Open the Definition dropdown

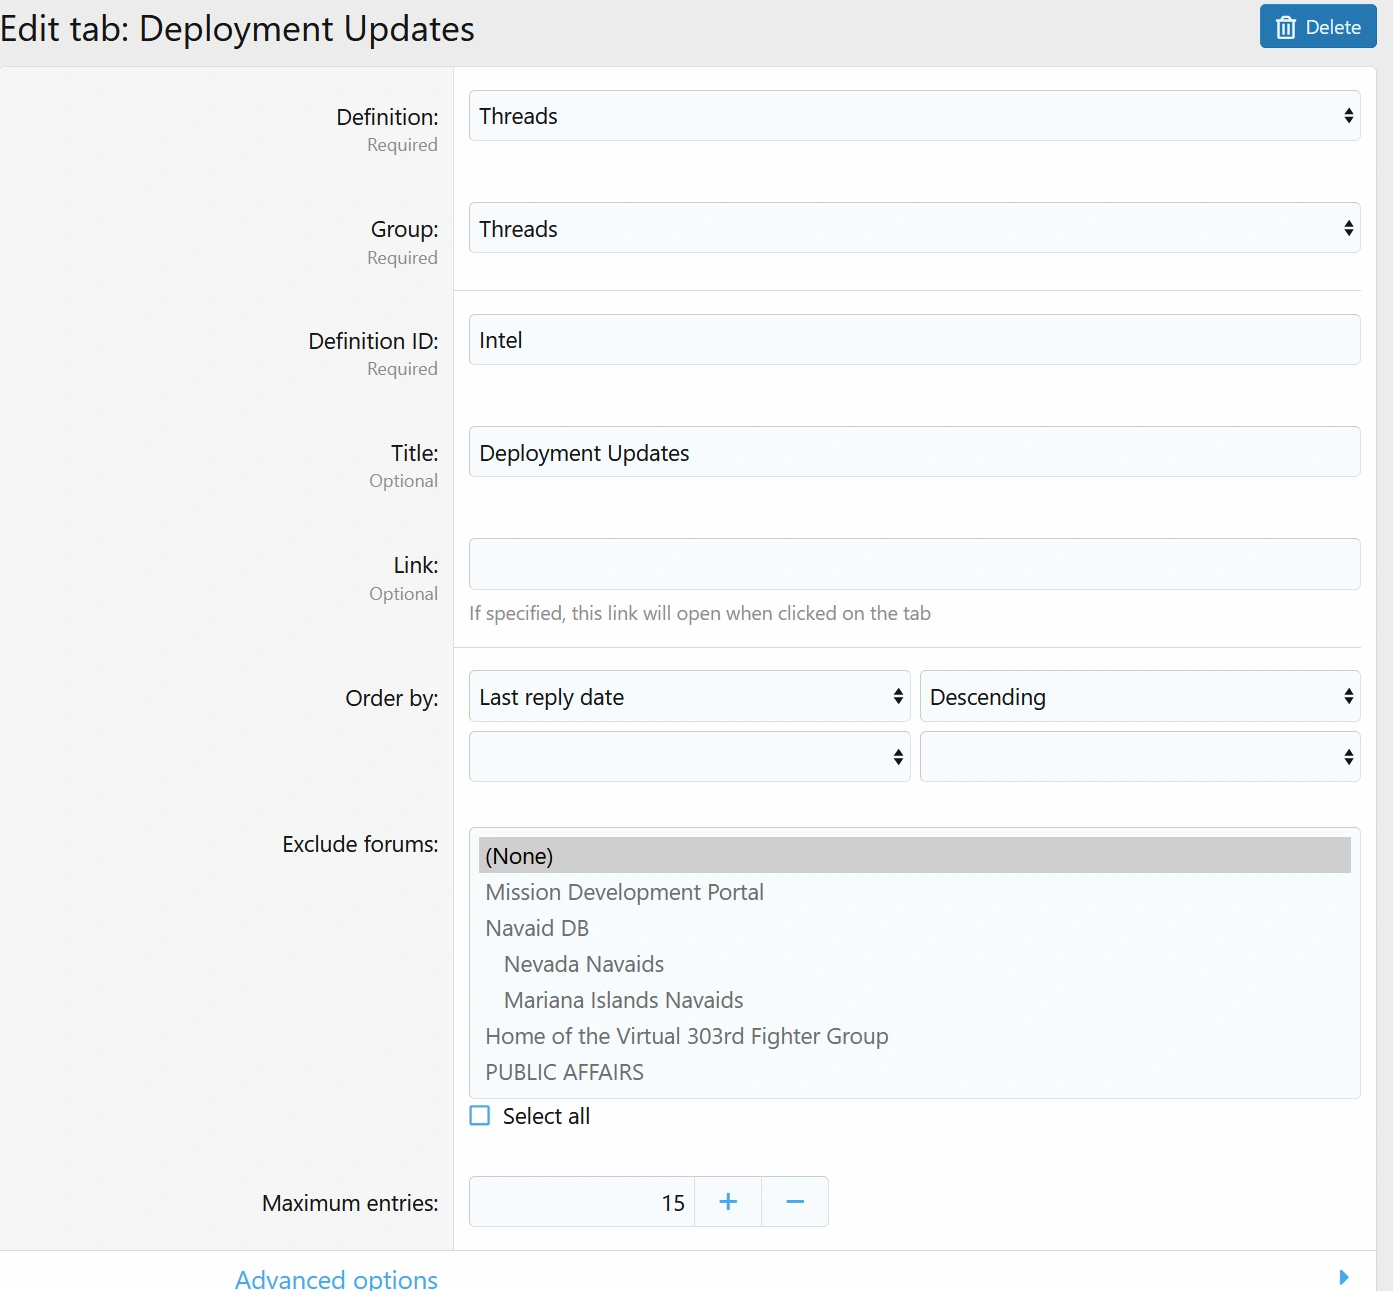tap(913, 116)
